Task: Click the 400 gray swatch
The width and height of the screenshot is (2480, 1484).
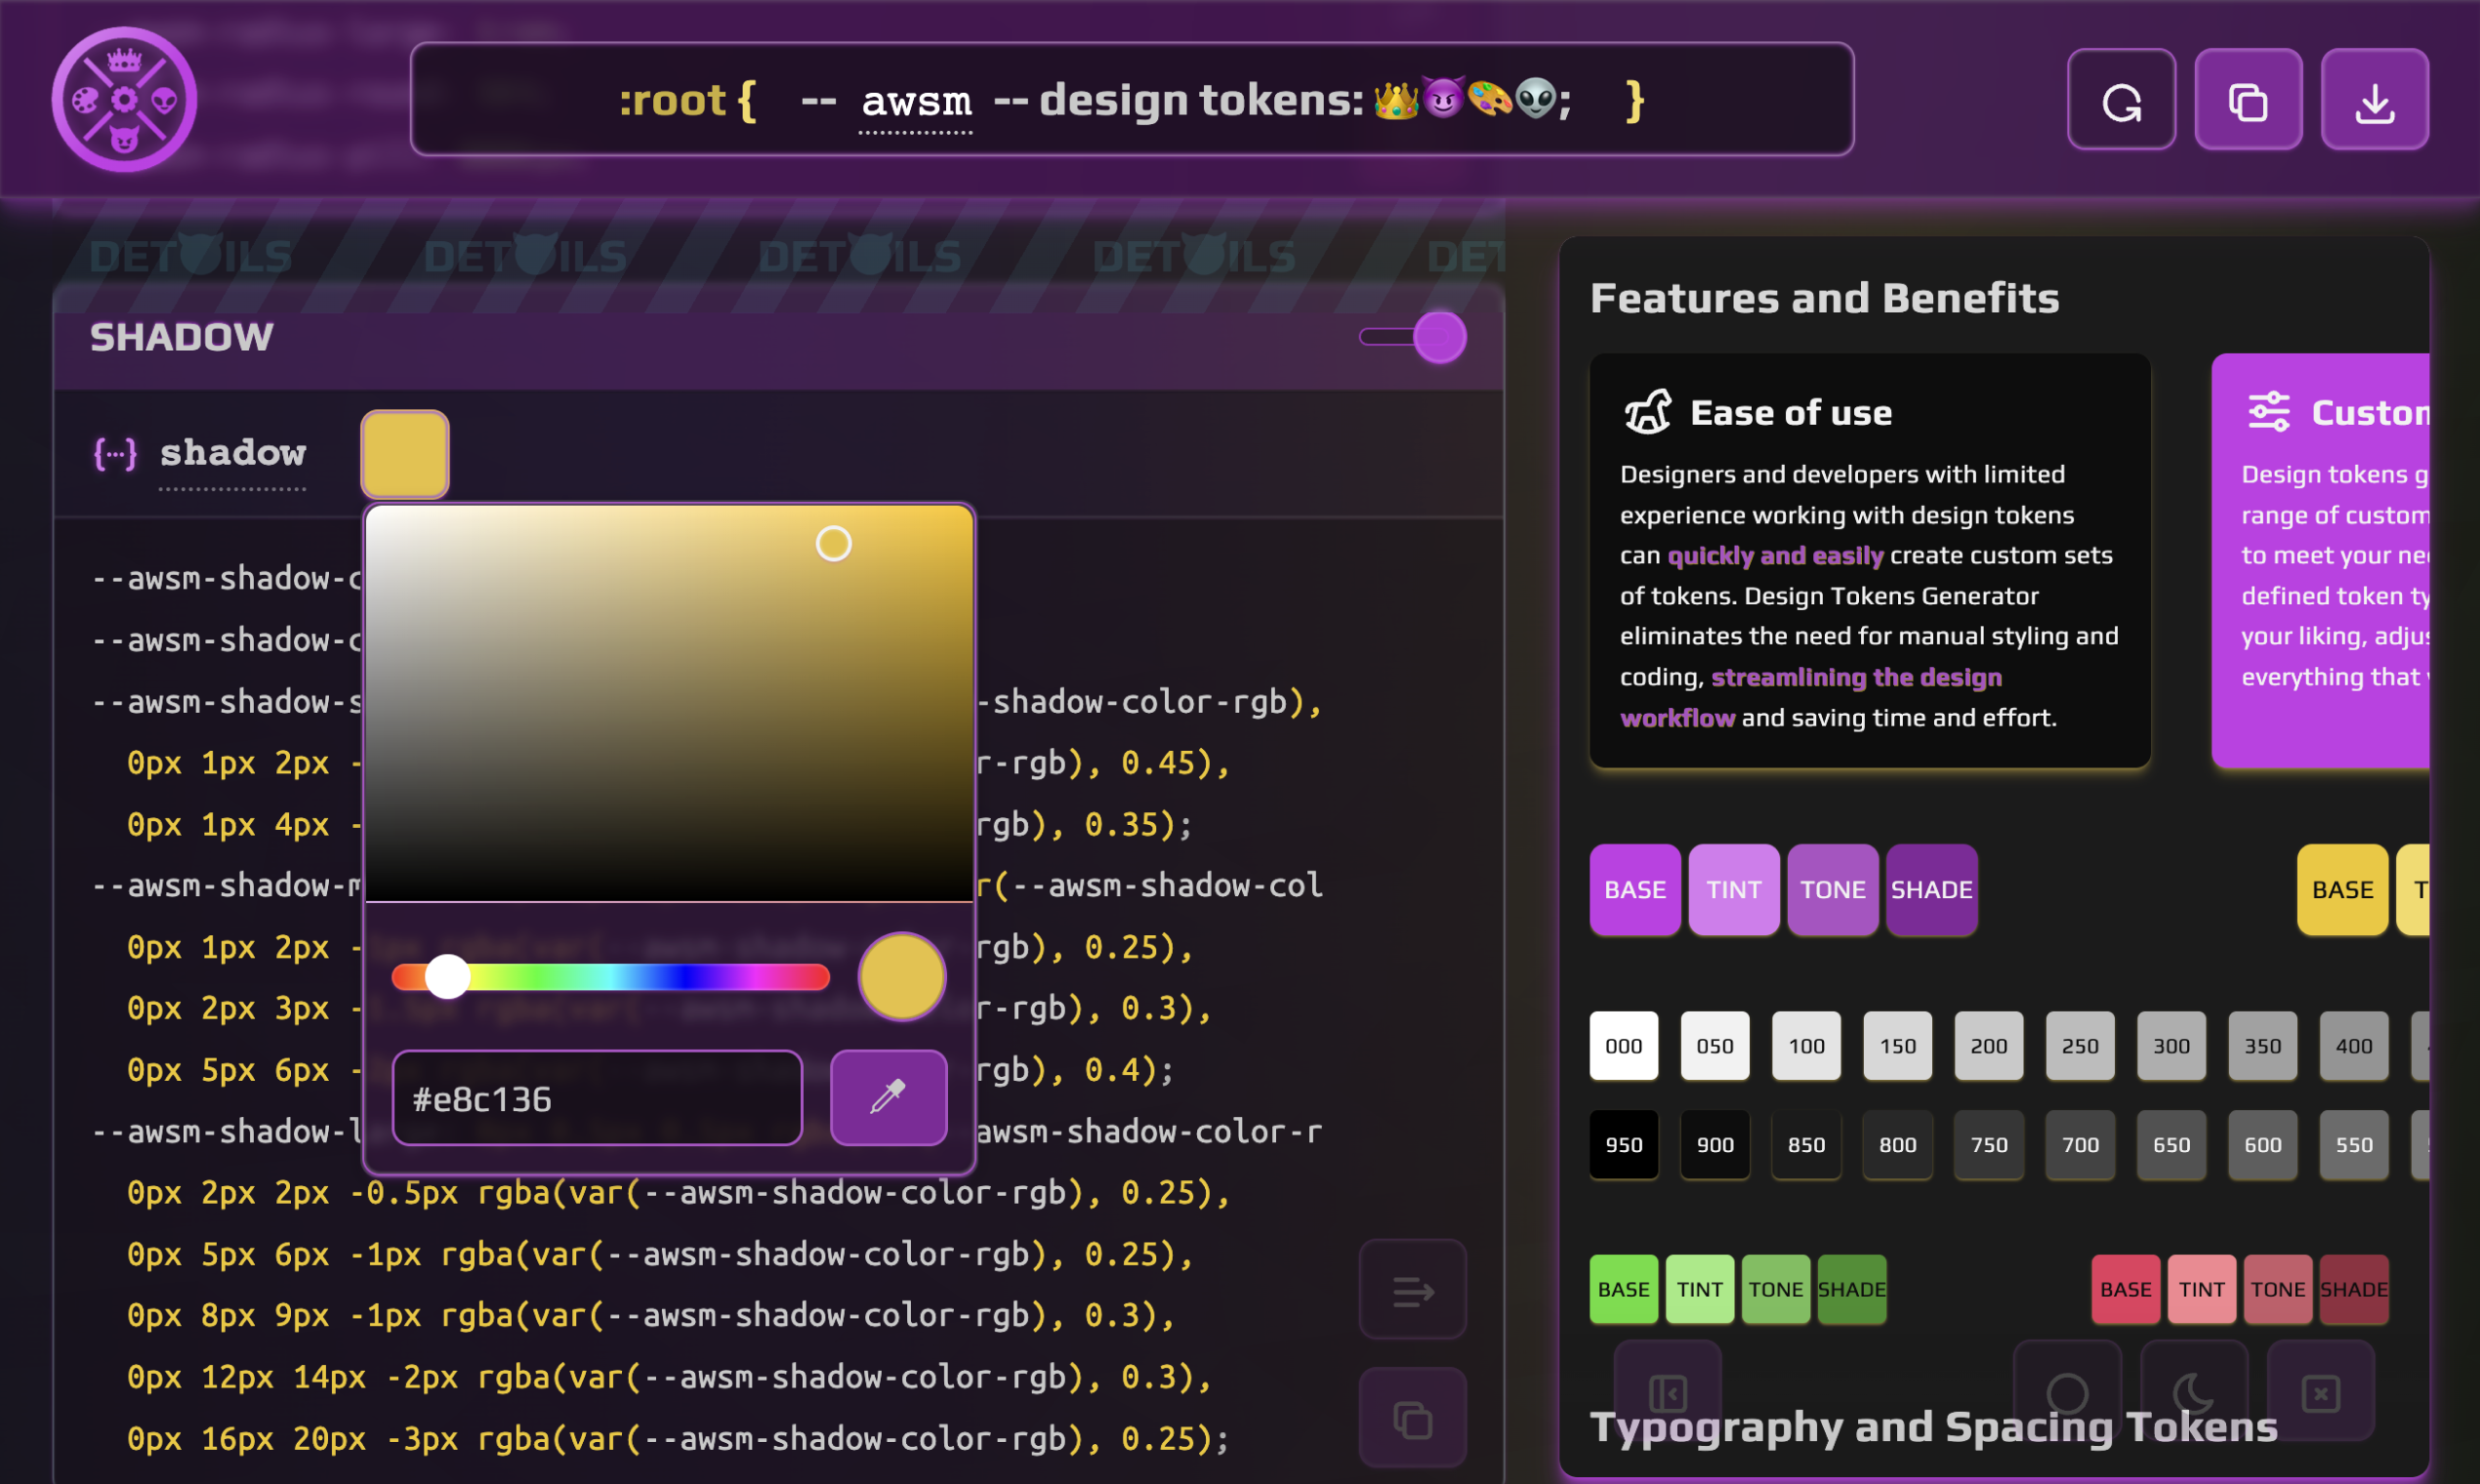Action: (2353, 1045)
